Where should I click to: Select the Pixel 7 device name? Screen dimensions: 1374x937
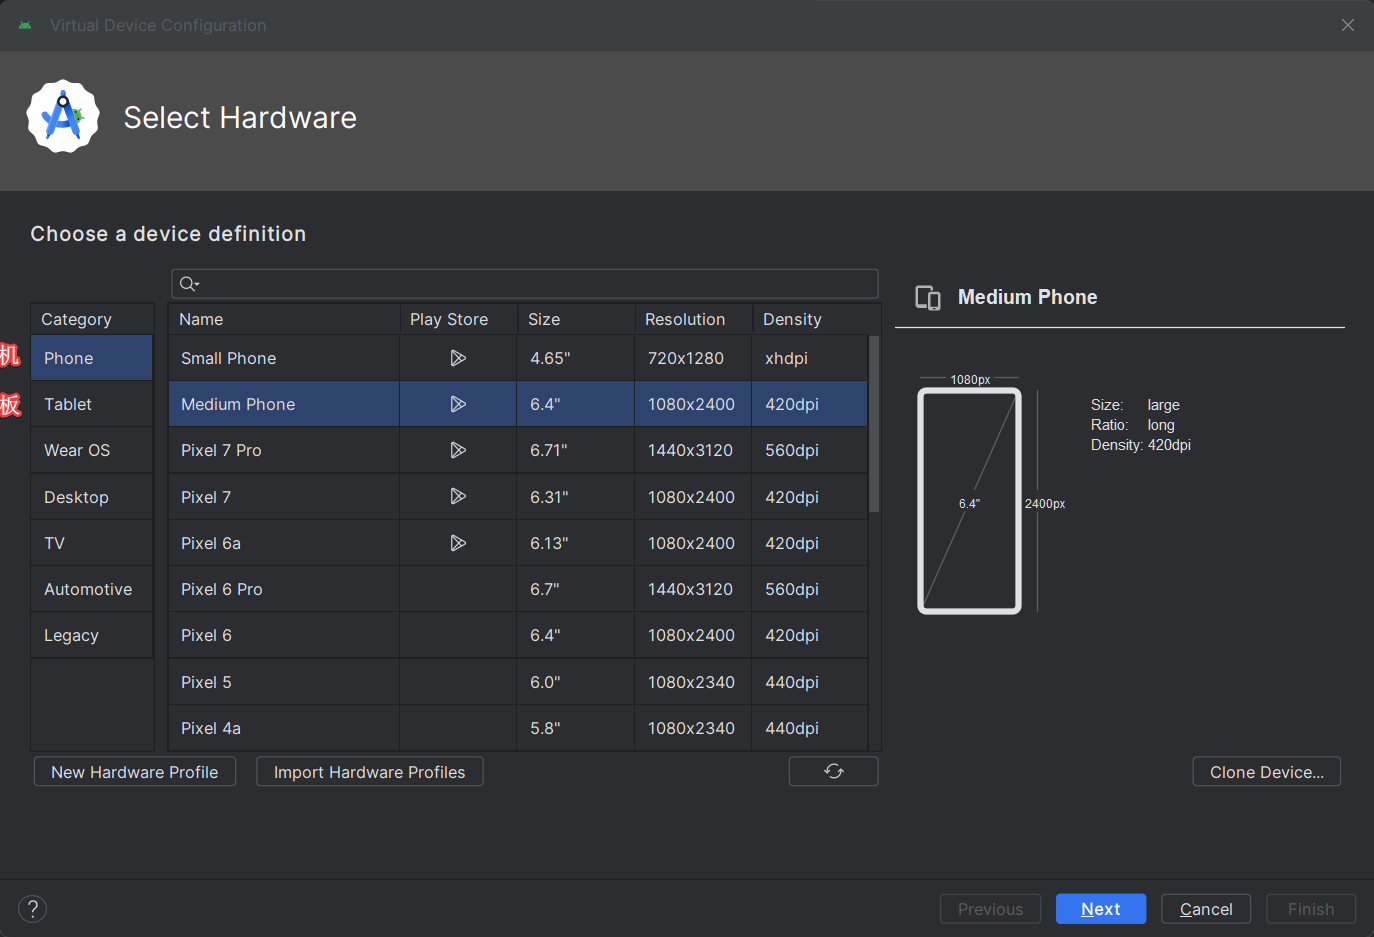click(x=206, y=497)
